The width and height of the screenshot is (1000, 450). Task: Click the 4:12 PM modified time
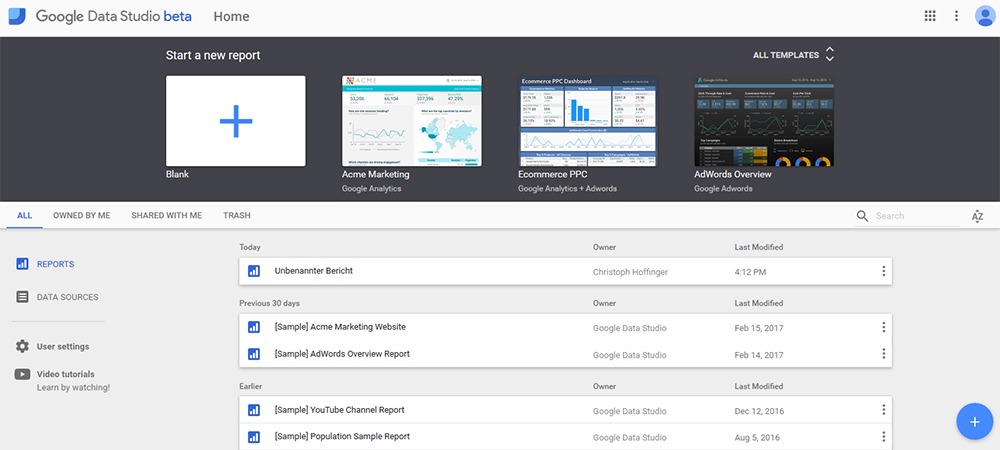[750, 272]
